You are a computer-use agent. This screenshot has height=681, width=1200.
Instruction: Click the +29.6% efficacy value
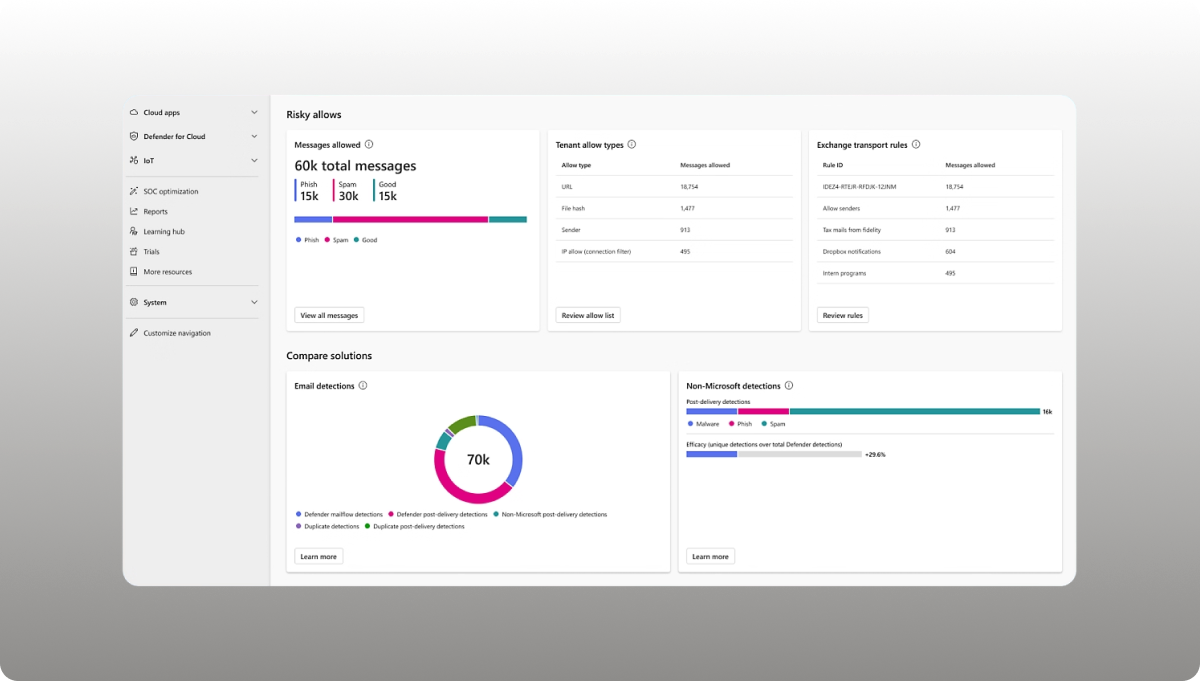tap(875, 454)
